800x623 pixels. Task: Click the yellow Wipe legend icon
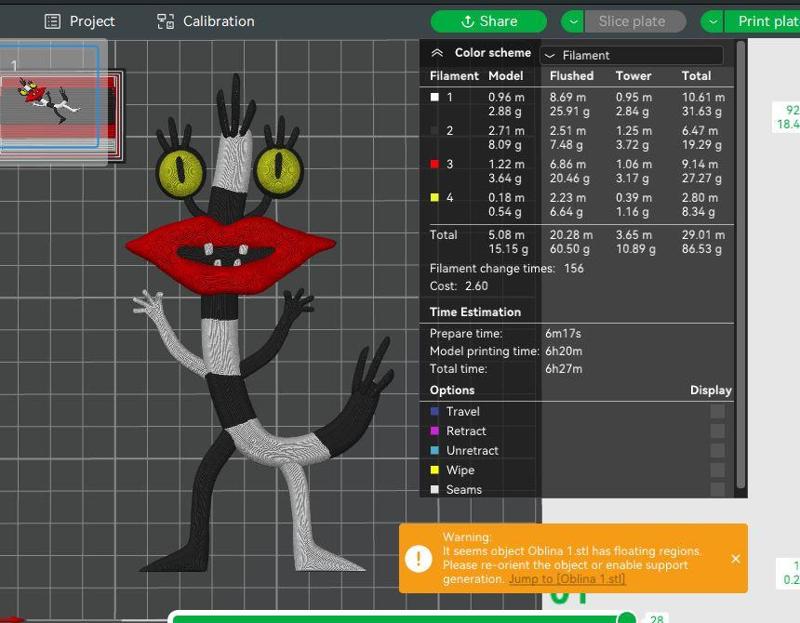click(x=435, y=470)
